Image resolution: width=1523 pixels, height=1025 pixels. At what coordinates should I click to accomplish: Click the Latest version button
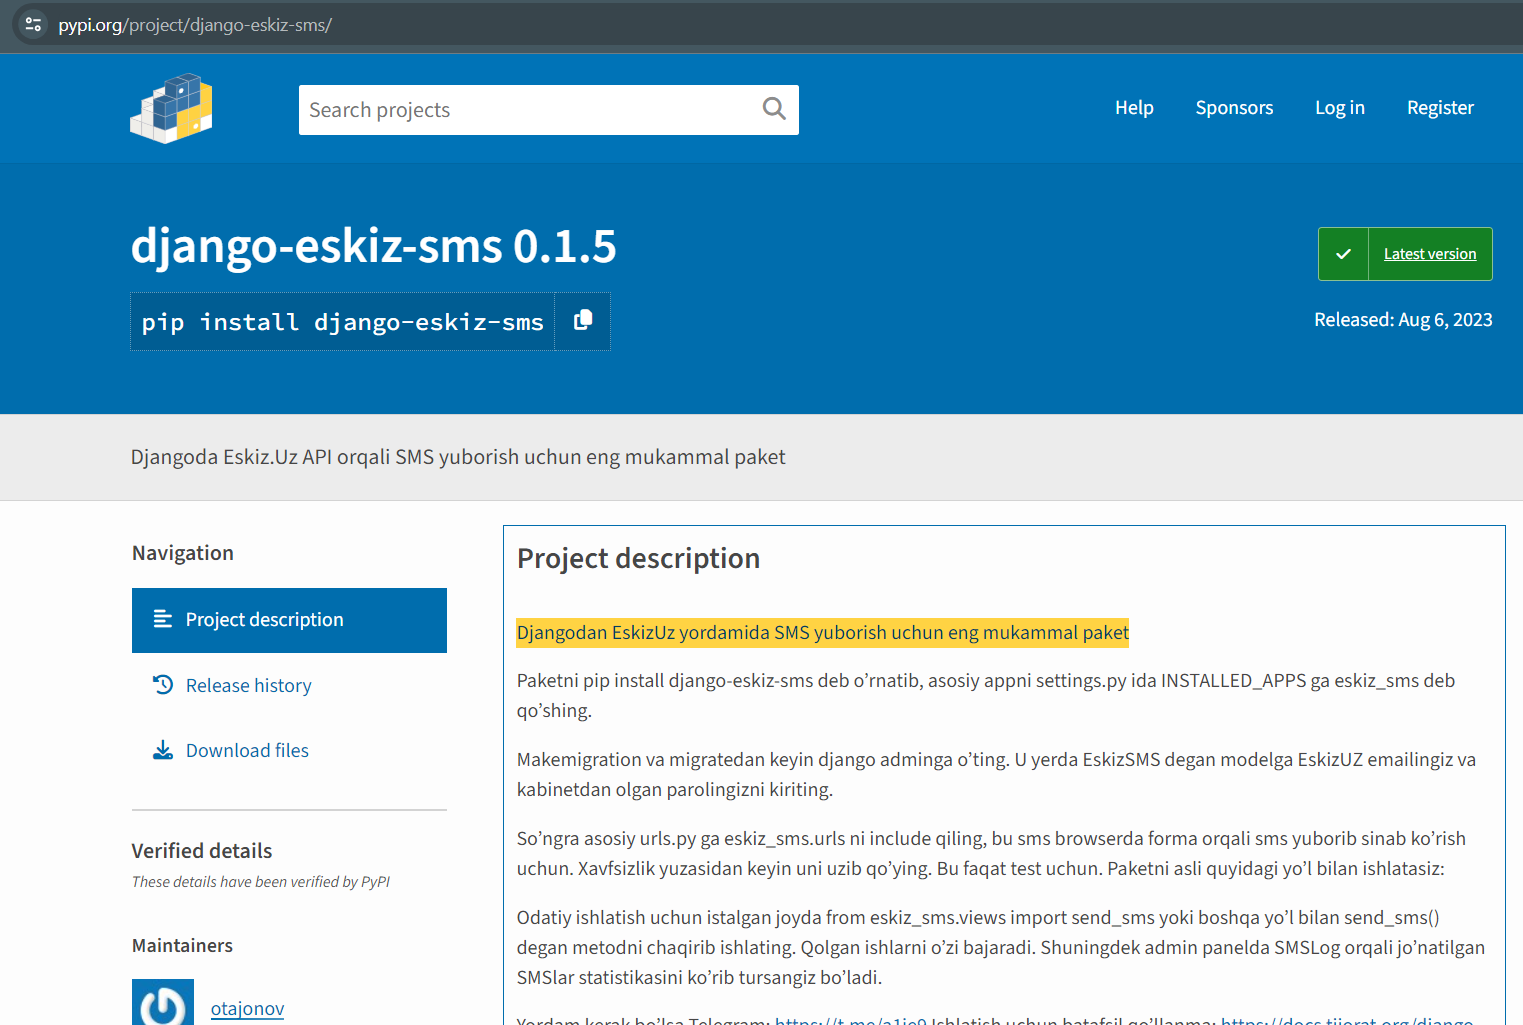pos(1405,254)
